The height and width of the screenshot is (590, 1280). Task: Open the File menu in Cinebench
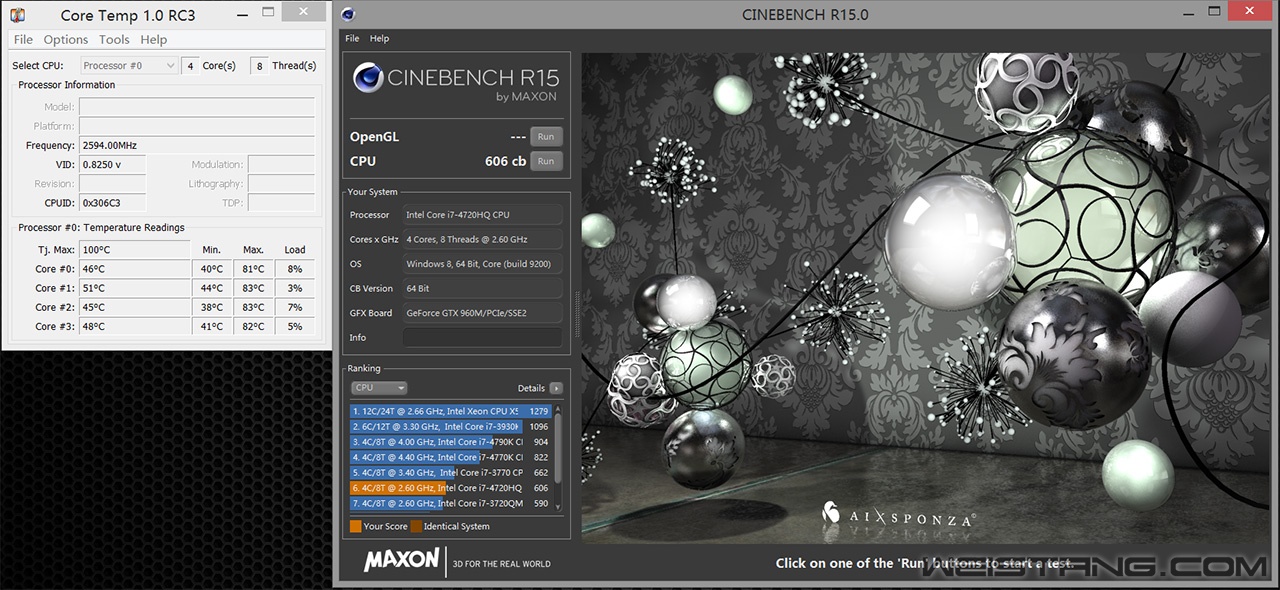coord(352,38)
